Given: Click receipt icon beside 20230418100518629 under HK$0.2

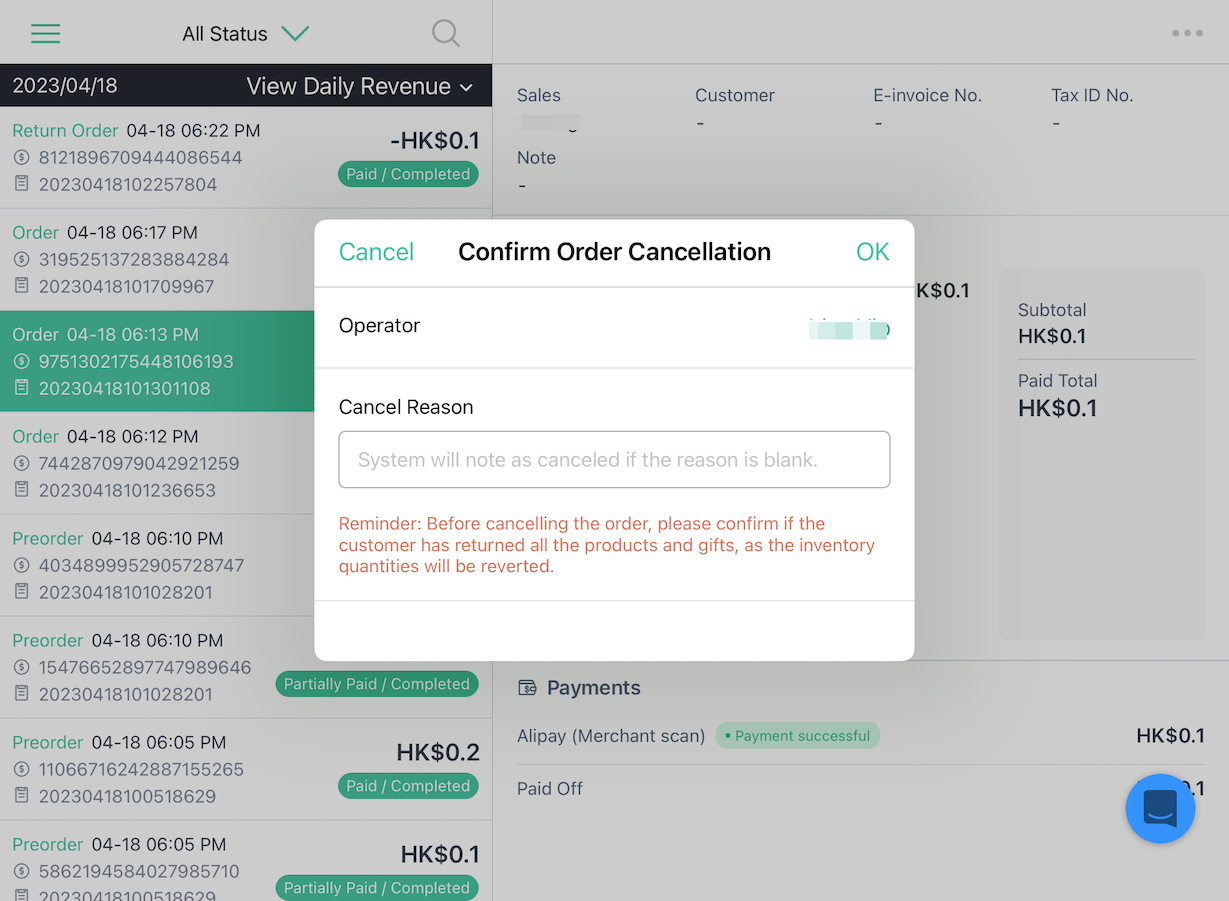Looking at the screenshot, I should click(22, 796).
